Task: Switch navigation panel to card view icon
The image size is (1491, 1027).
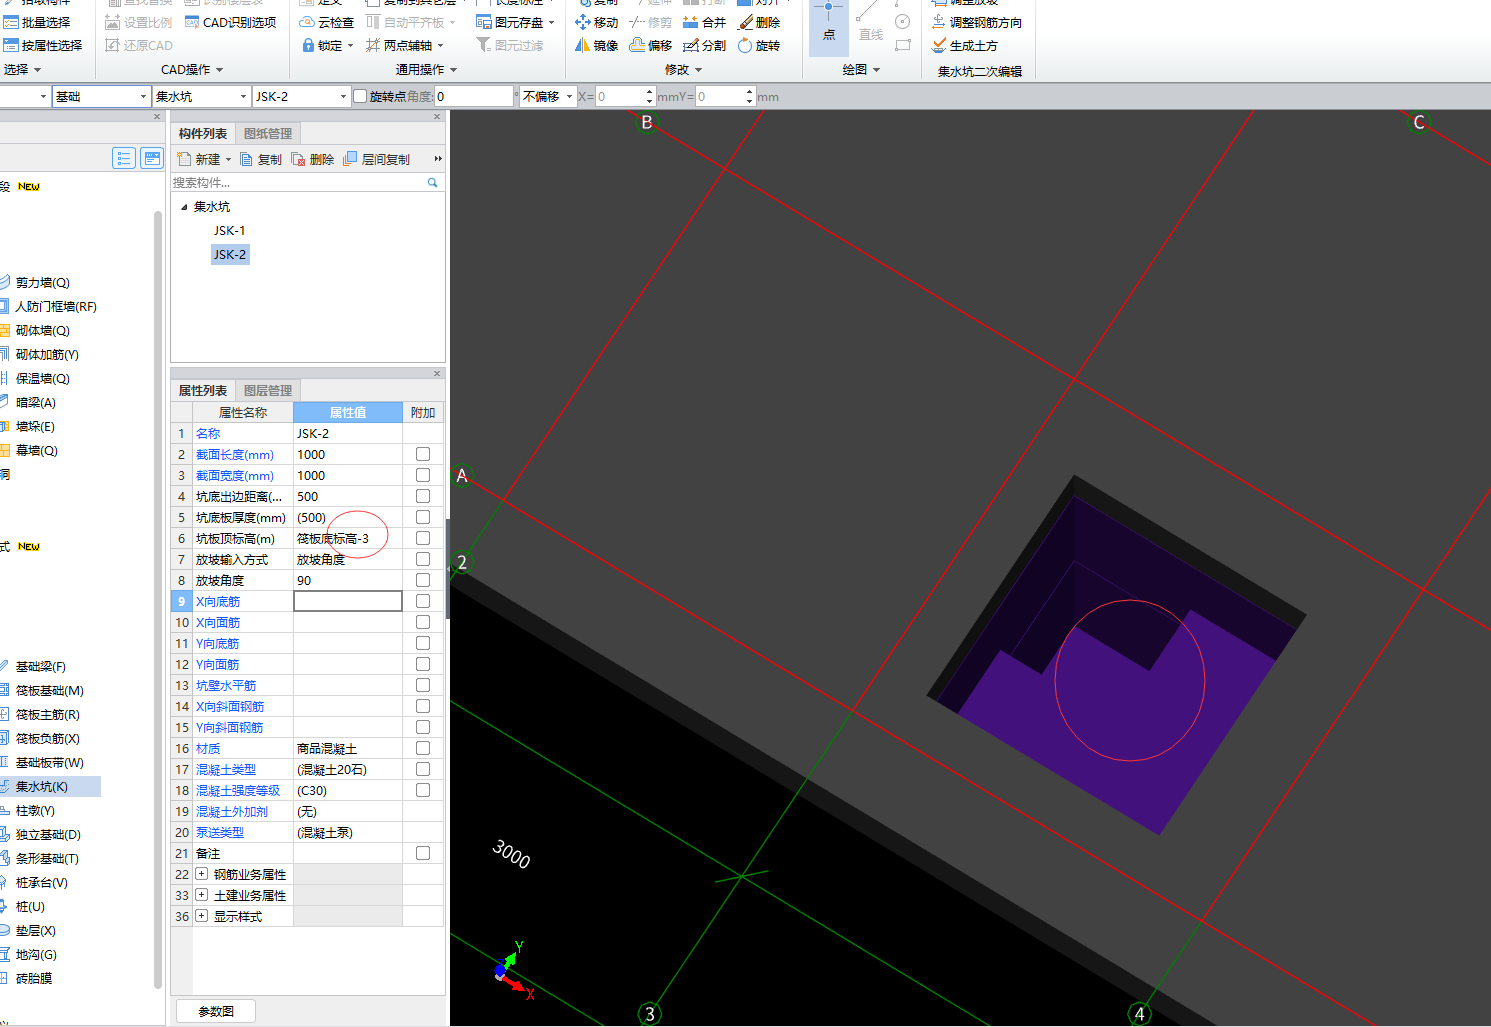Action: (x=152, y=158)
